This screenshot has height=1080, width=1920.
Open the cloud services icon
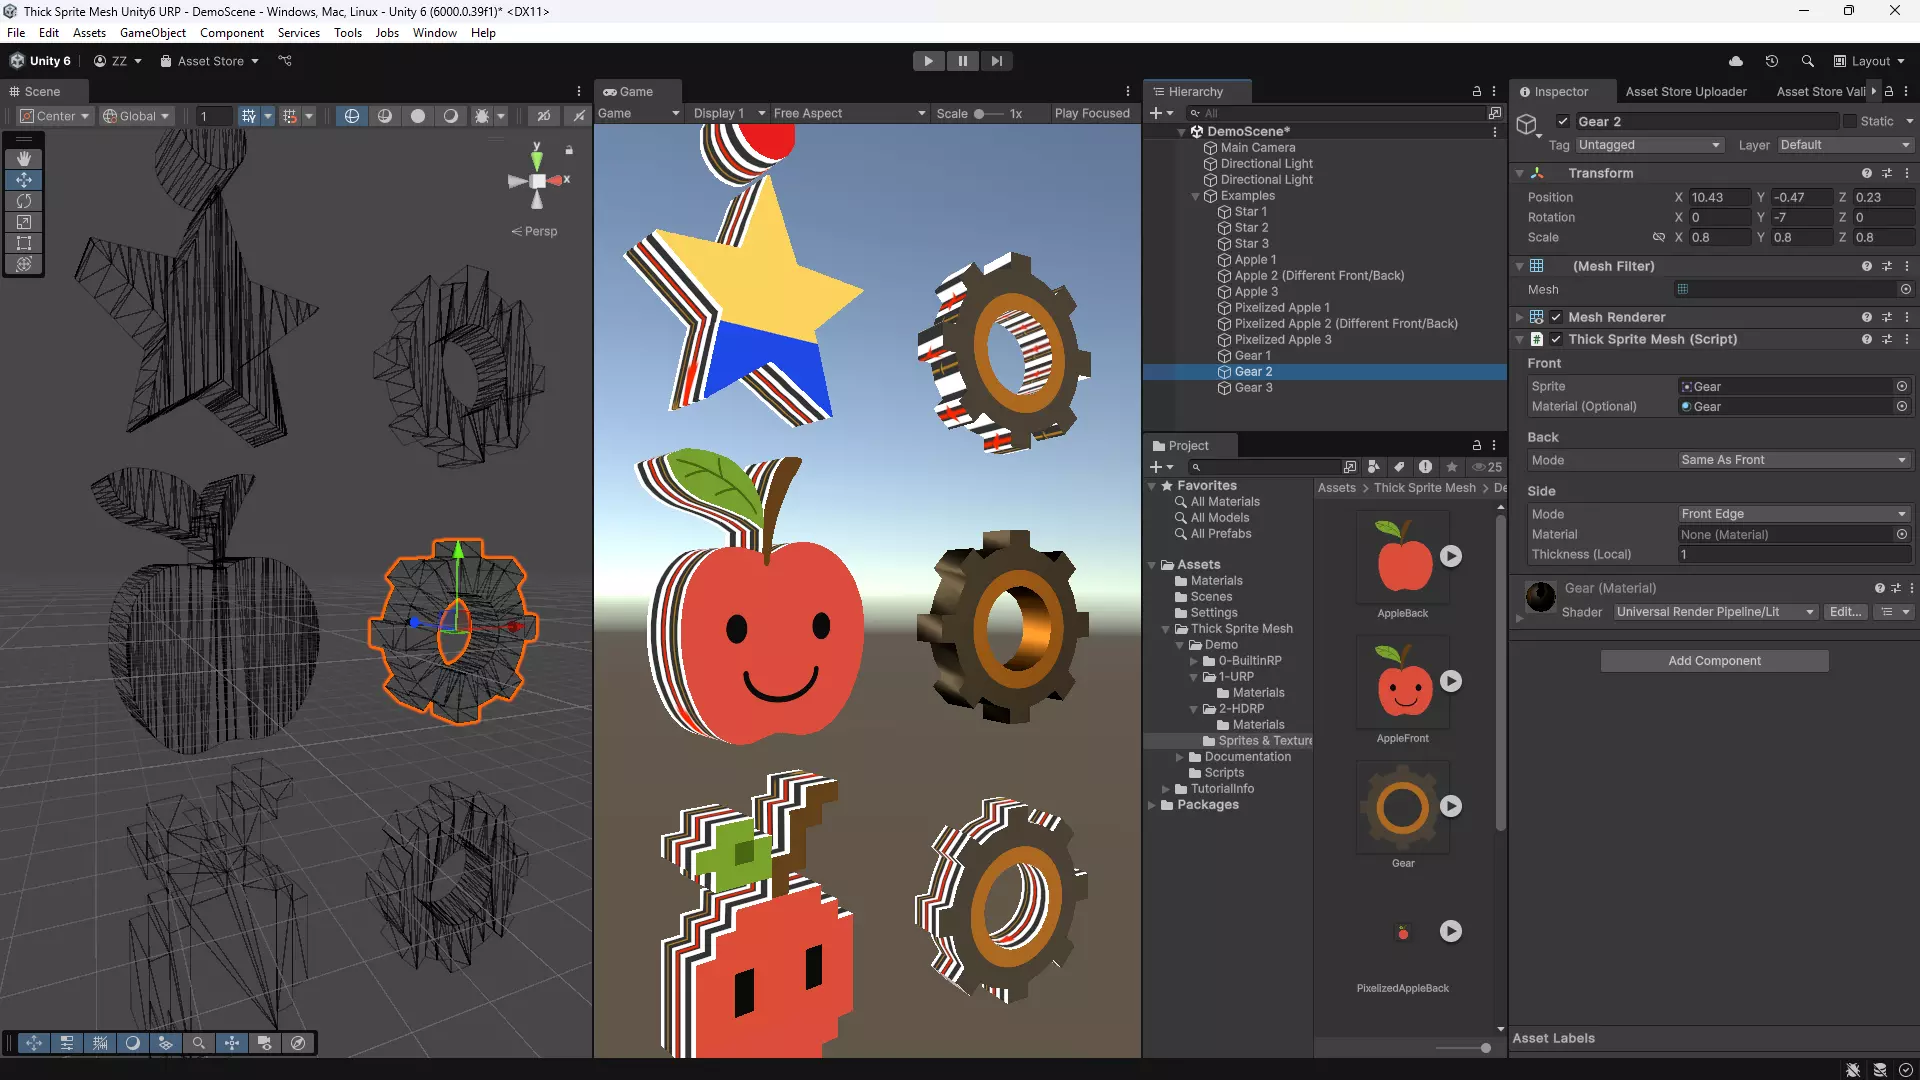pos(1736,61)
